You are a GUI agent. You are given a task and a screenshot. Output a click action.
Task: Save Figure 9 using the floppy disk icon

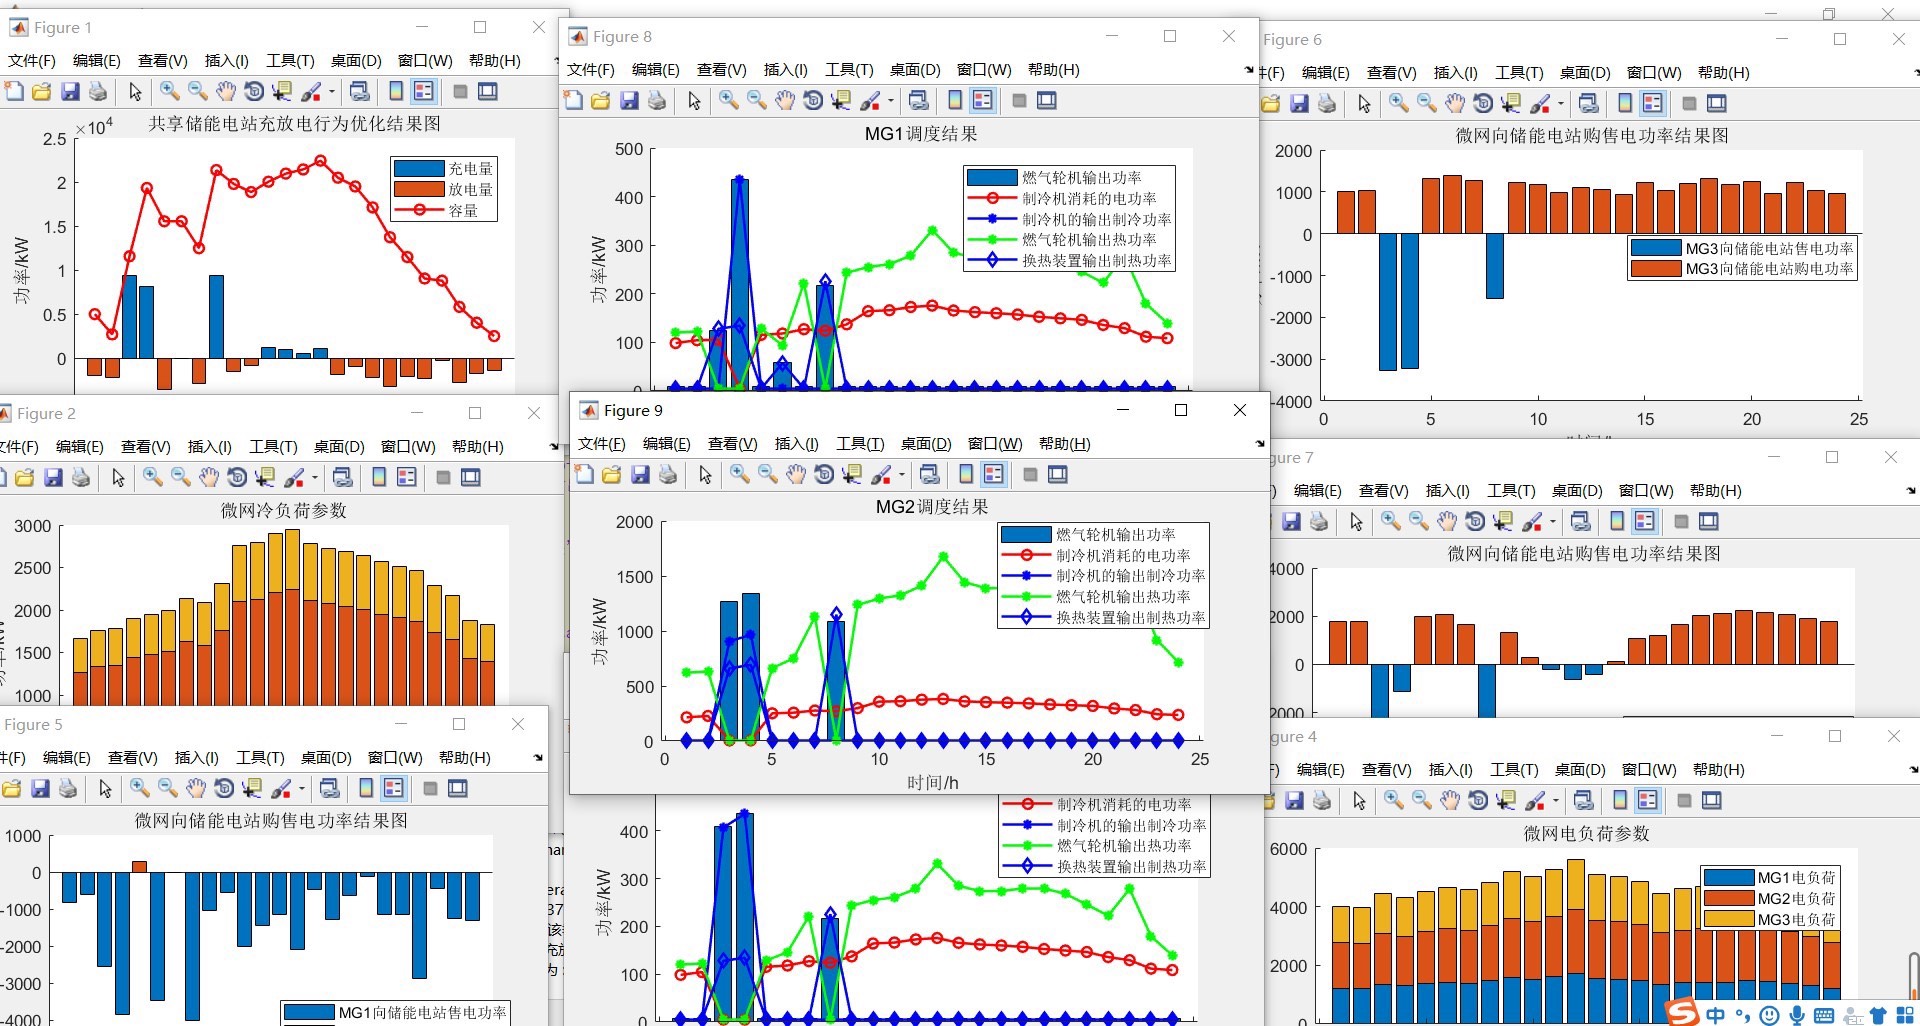click(640, 474)
